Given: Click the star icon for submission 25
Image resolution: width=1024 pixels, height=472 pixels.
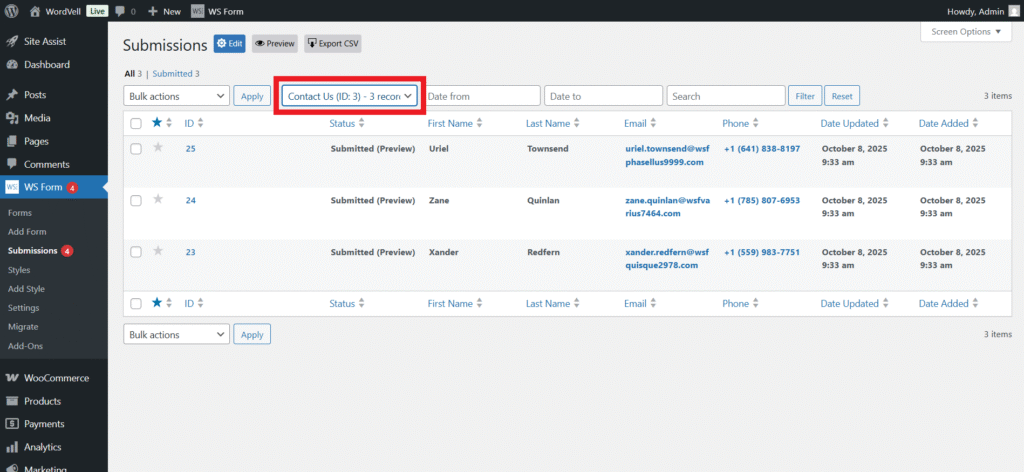Looking at the screenshot, I should 157,148.
